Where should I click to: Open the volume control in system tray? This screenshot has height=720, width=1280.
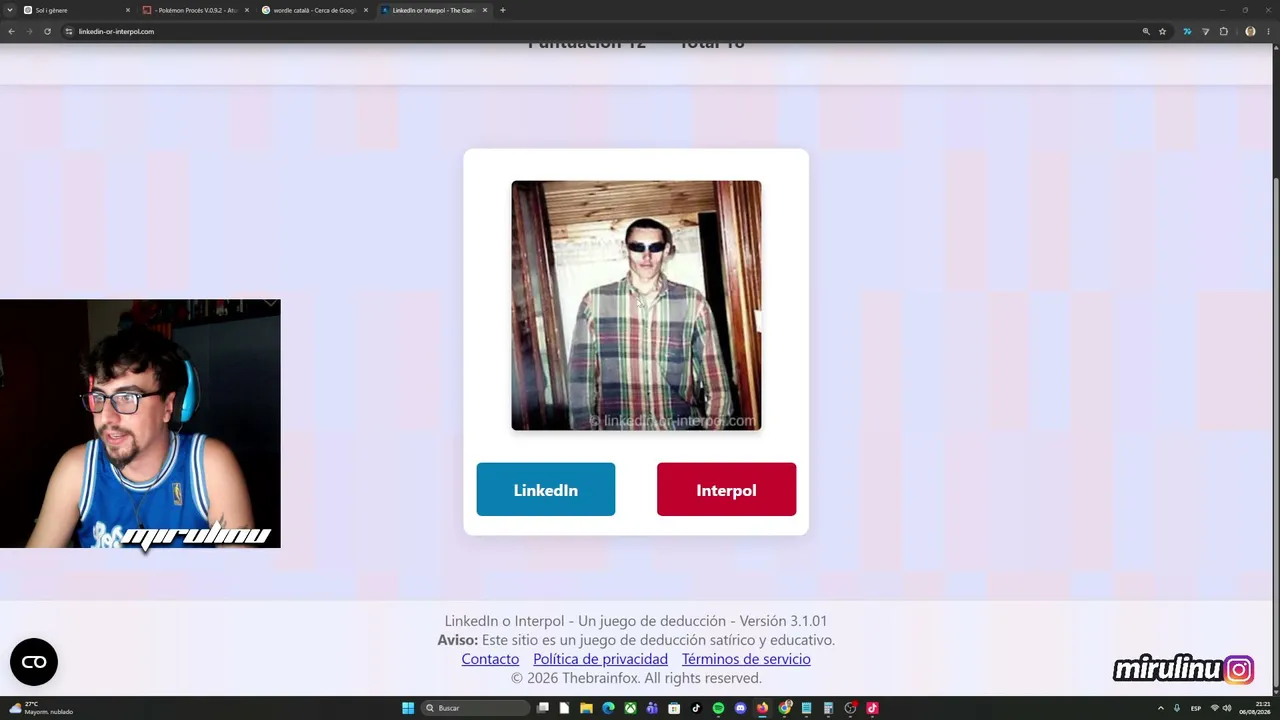(x=1227, y=708)
